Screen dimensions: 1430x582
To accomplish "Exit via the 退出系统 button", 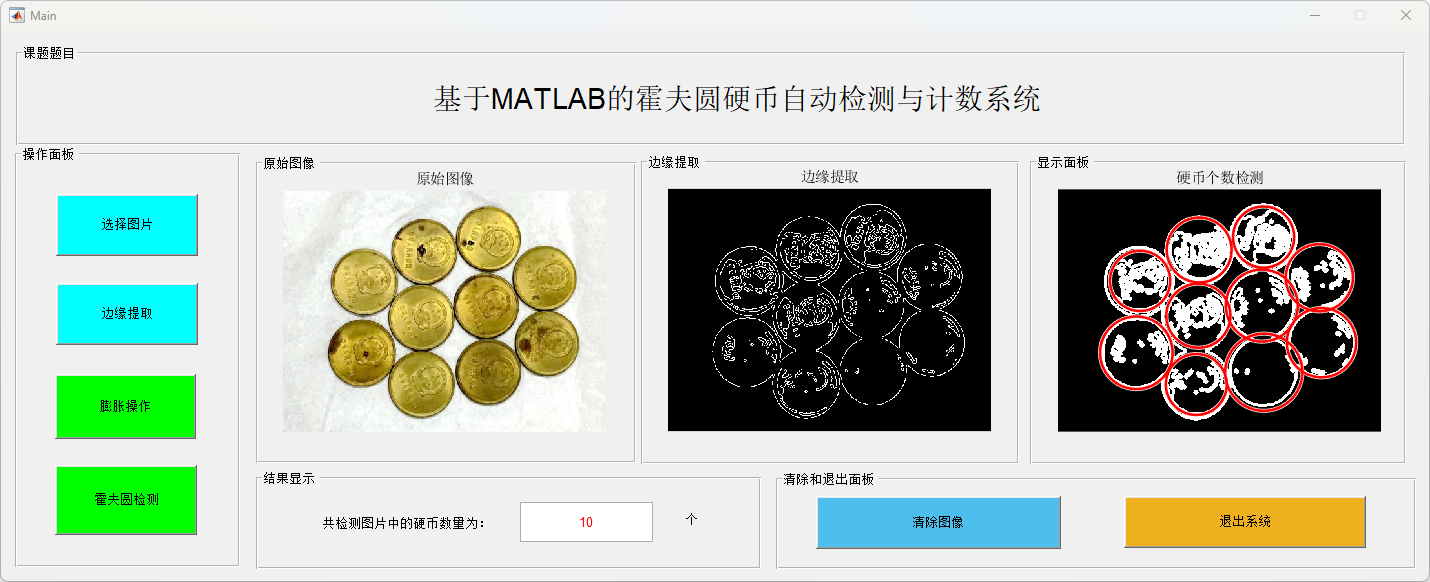I will 1245,521.
